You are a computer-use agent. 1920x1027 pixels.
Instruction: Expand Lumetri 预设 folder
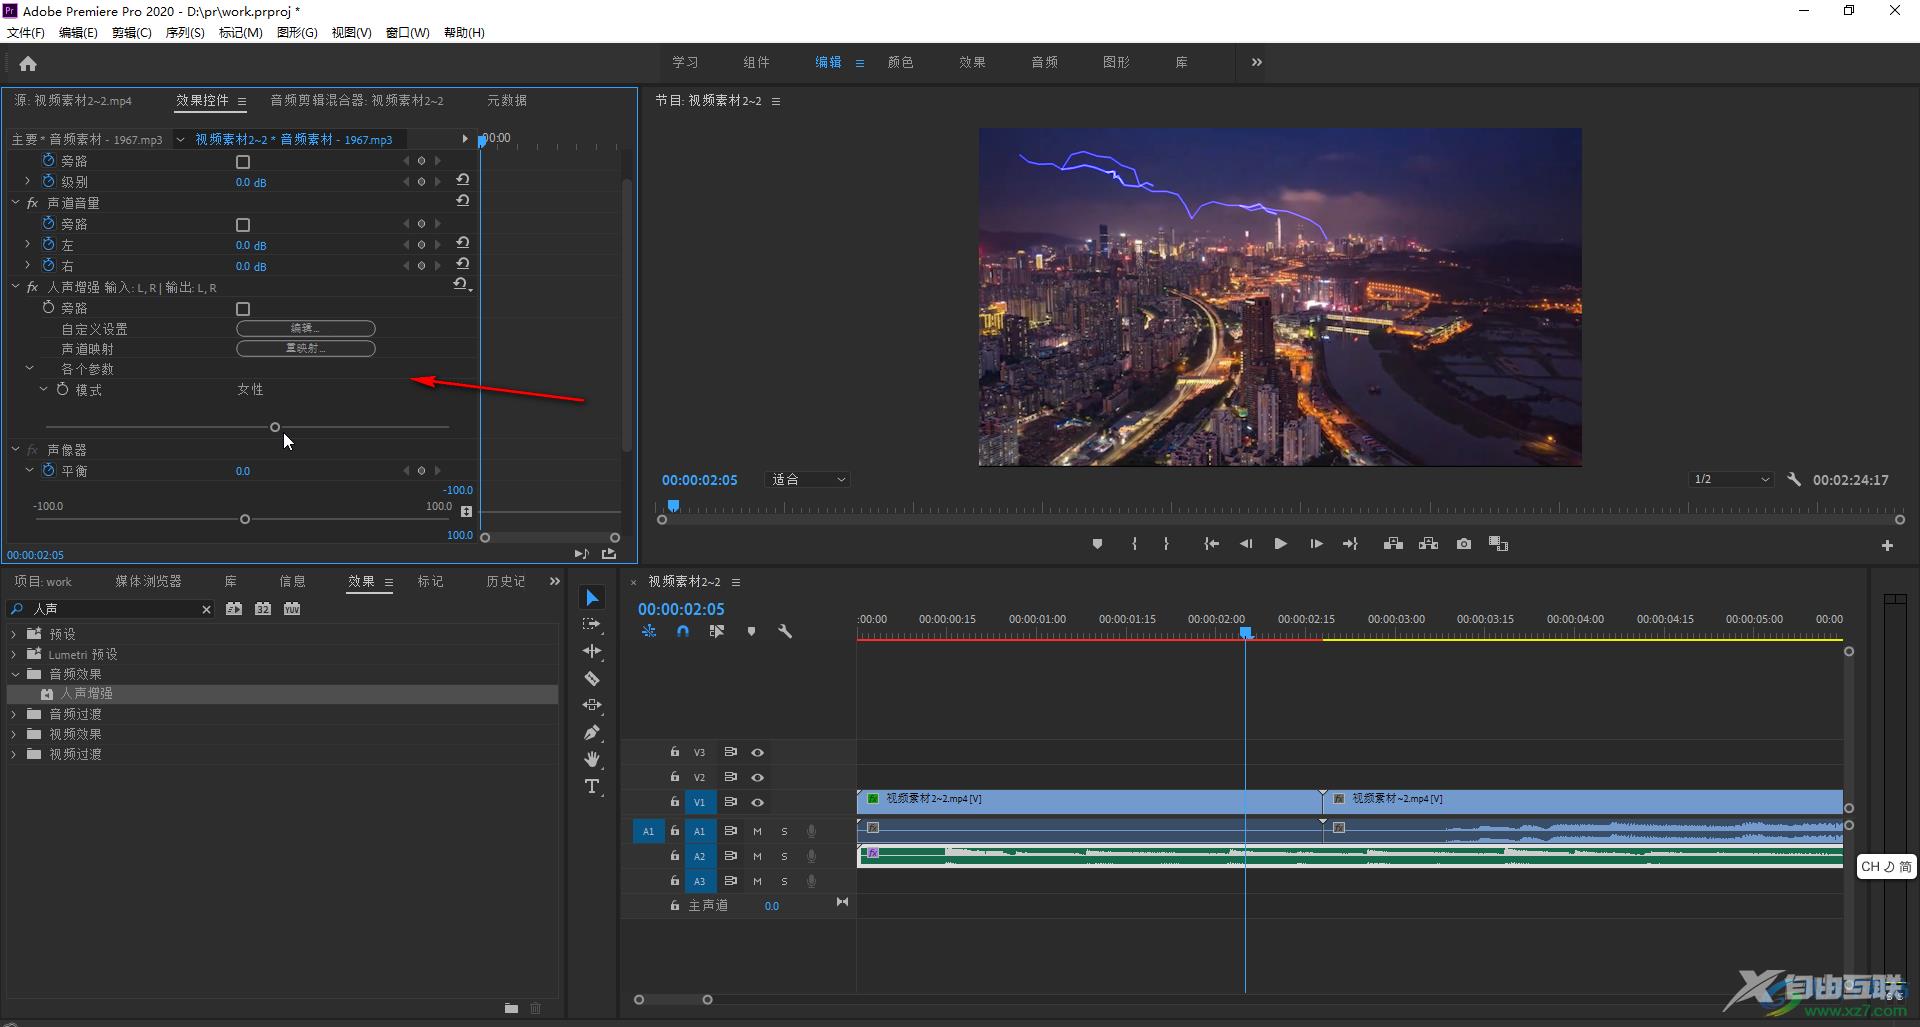(x=14, y=654)
